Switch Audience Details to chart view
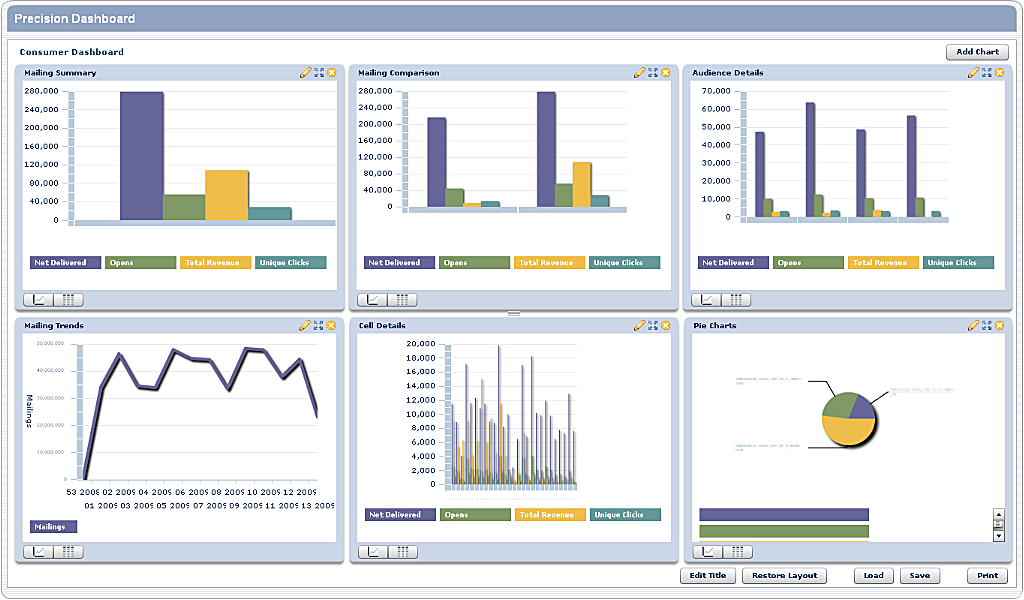The width and height of the screenshot is (1024, 600). tap(707, 300)
